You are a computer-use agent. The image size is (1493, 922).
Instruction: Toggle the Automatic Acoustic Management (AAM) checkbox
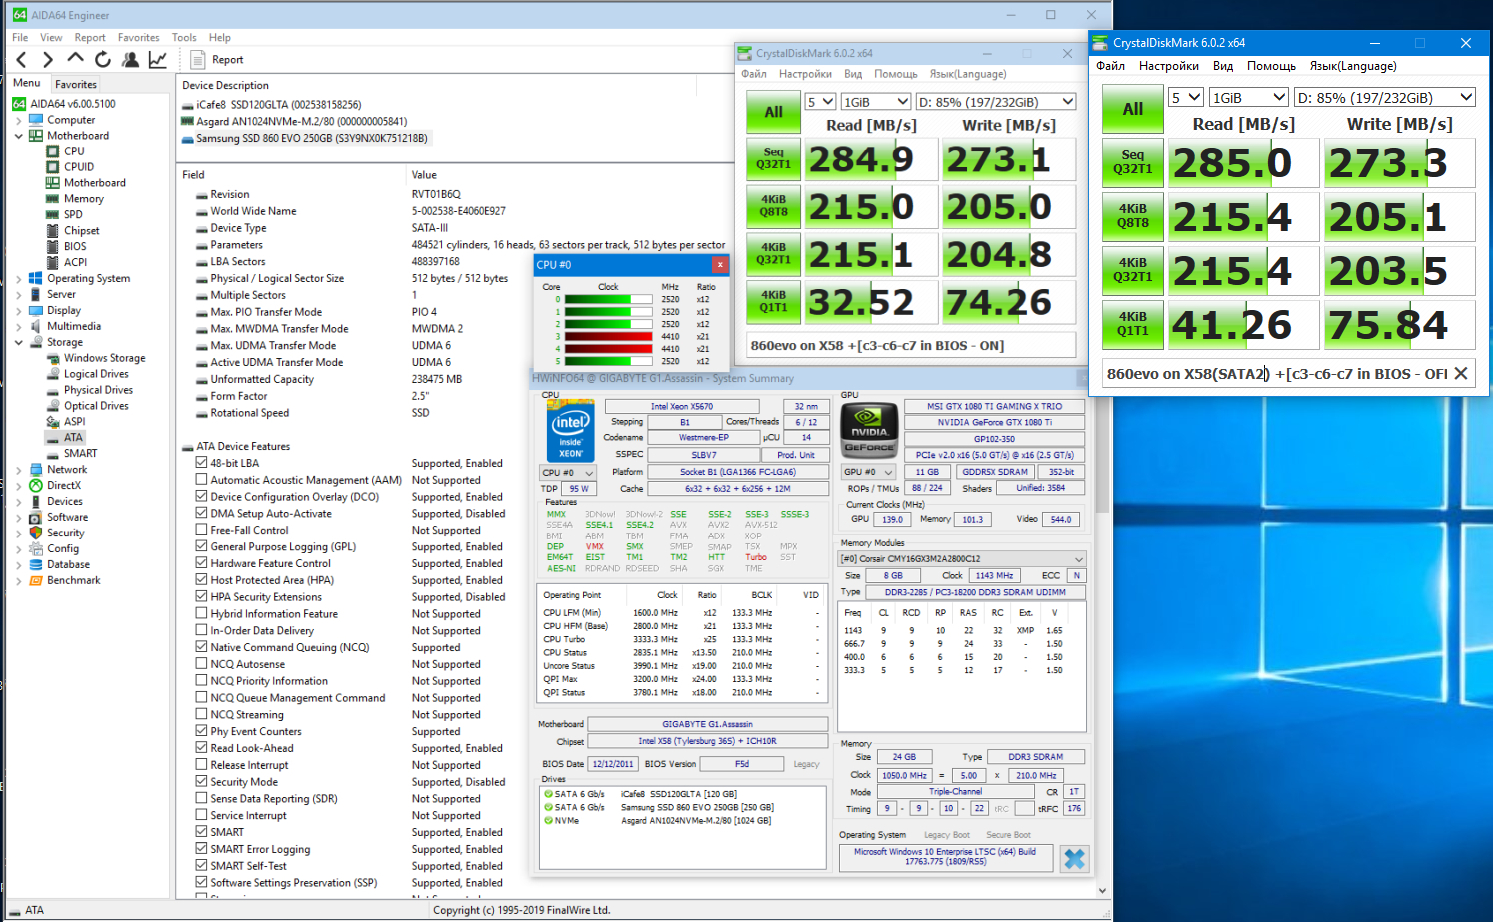point(202,480)
